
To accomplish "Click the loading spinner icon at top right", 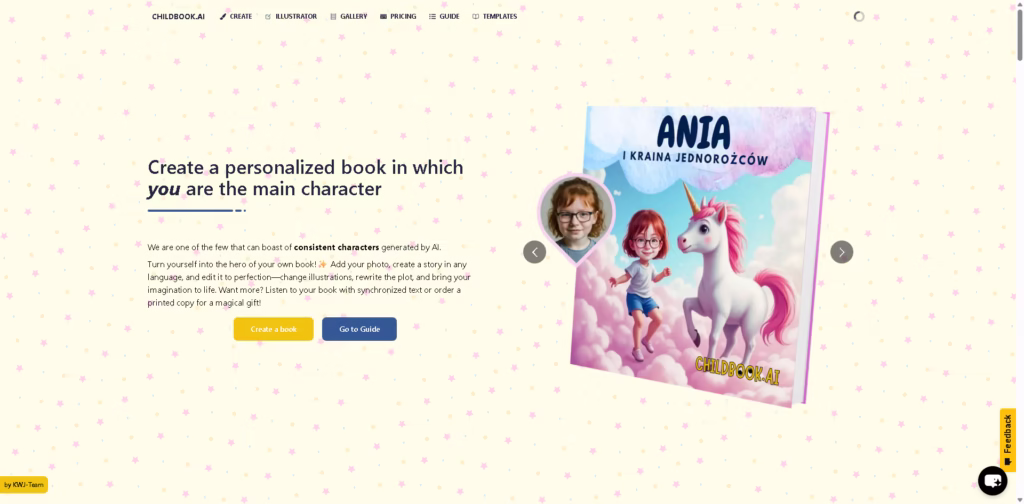I will coord(859,16).
